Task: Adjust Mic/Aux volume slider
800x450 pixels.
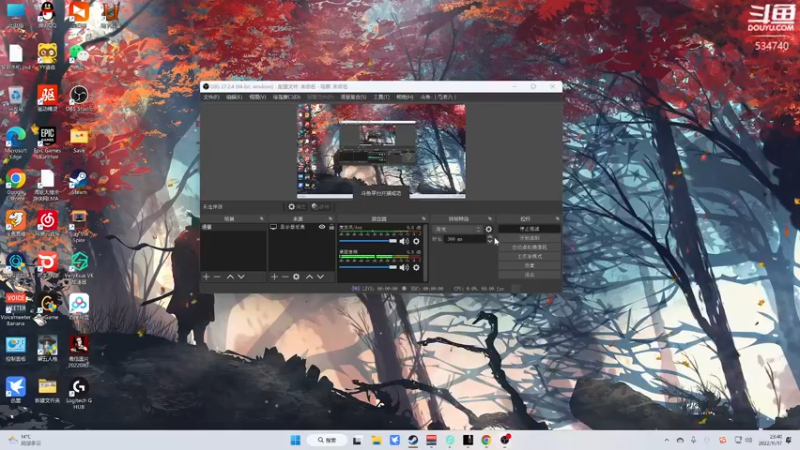Action: click(368, 241)
